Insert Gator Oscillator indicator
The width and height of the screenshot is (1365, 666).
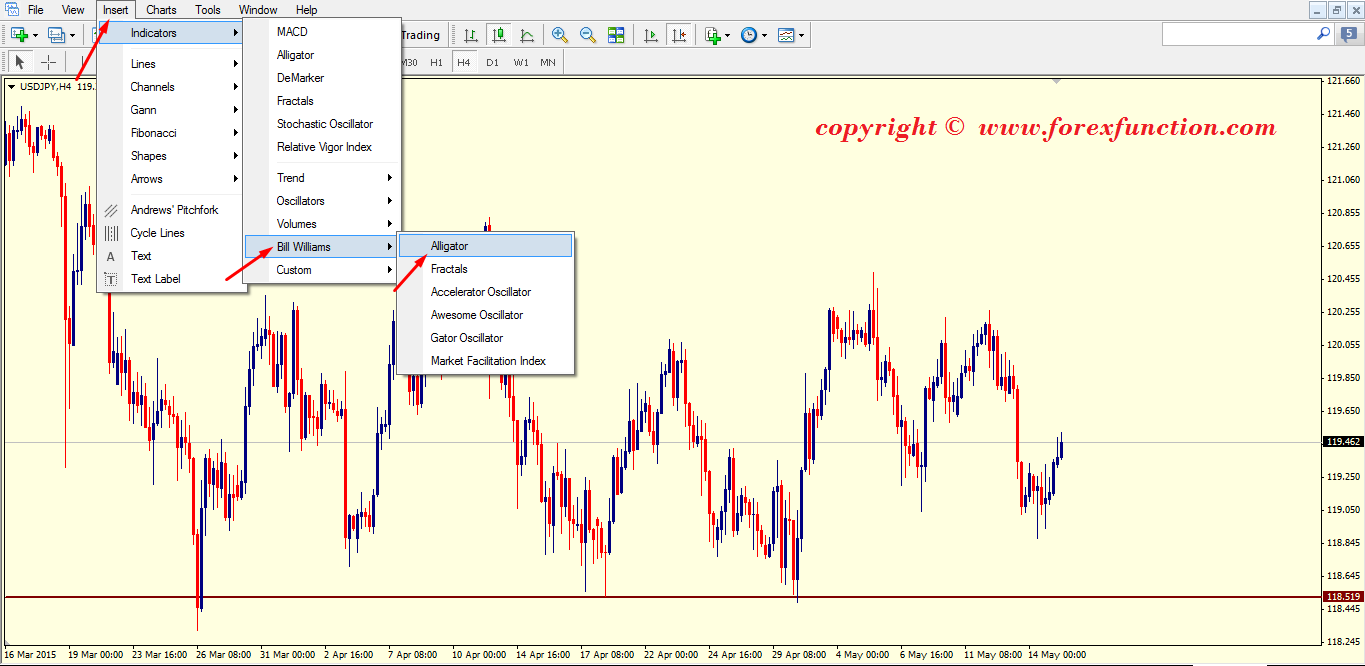(x=486, y=338)
